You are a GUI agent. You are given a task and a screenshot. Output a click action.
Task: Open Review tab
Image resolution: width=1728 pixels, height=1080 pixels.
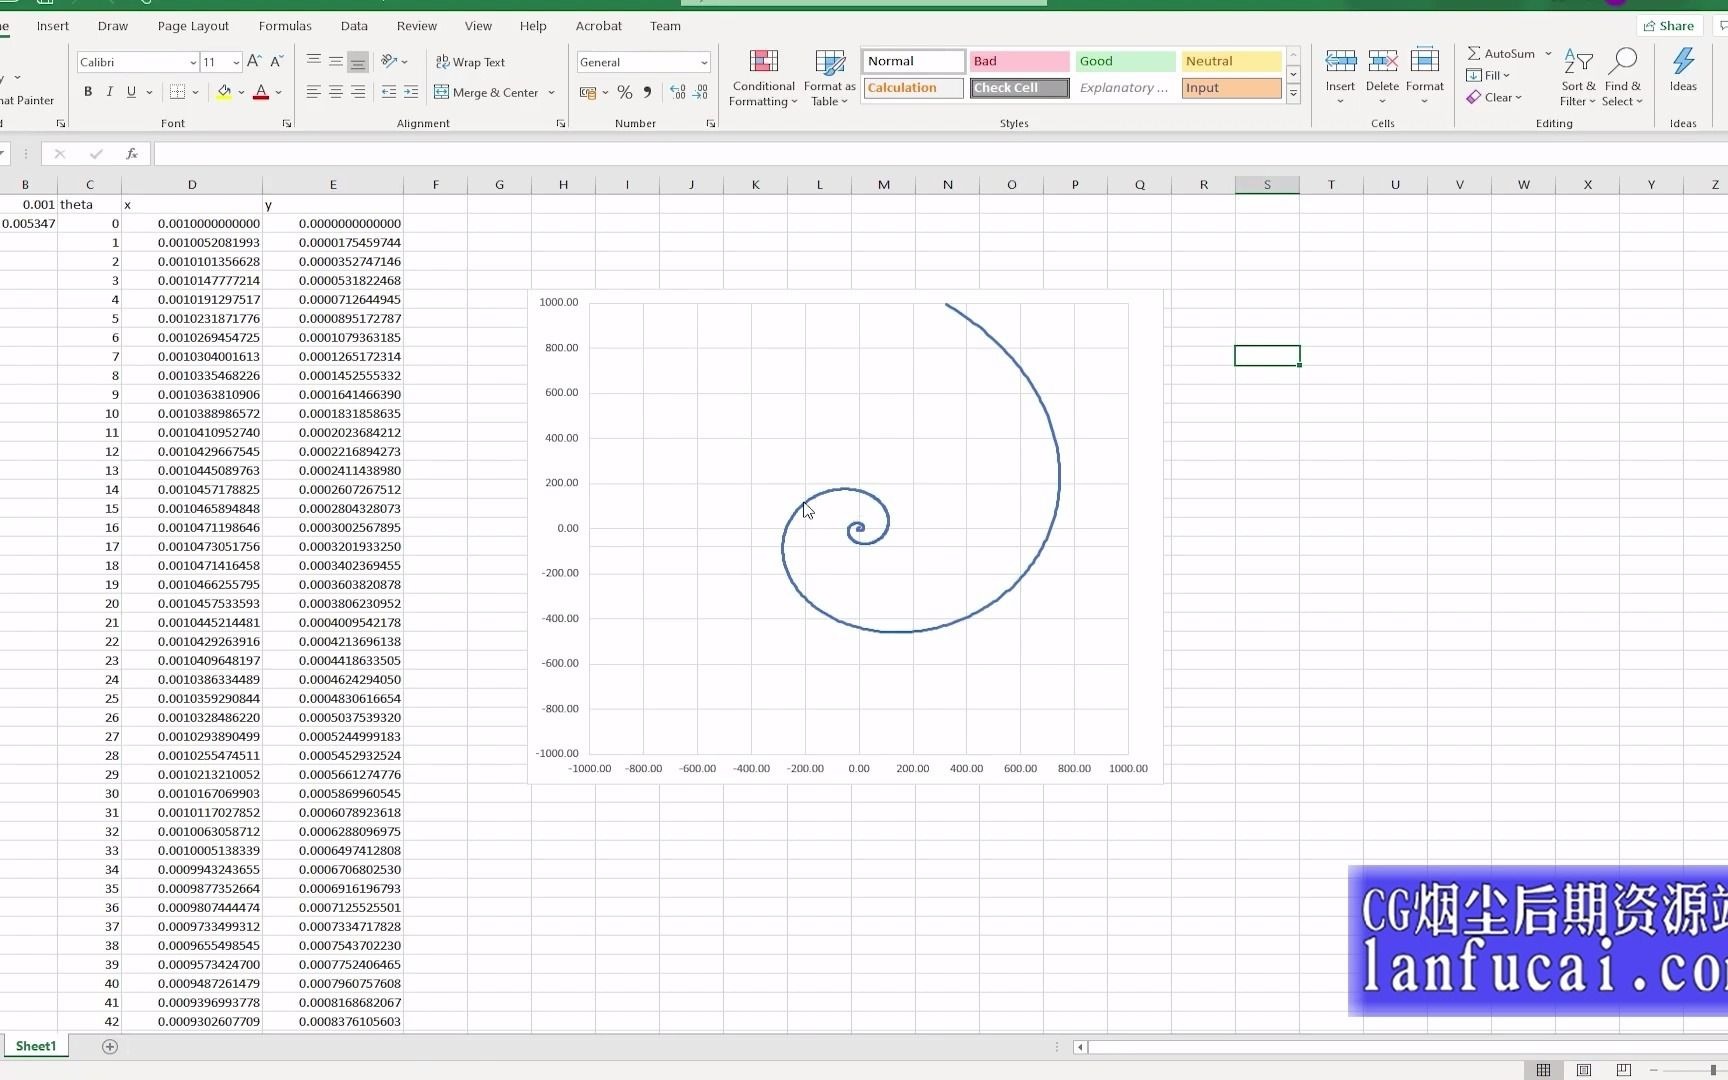(417, 26)
